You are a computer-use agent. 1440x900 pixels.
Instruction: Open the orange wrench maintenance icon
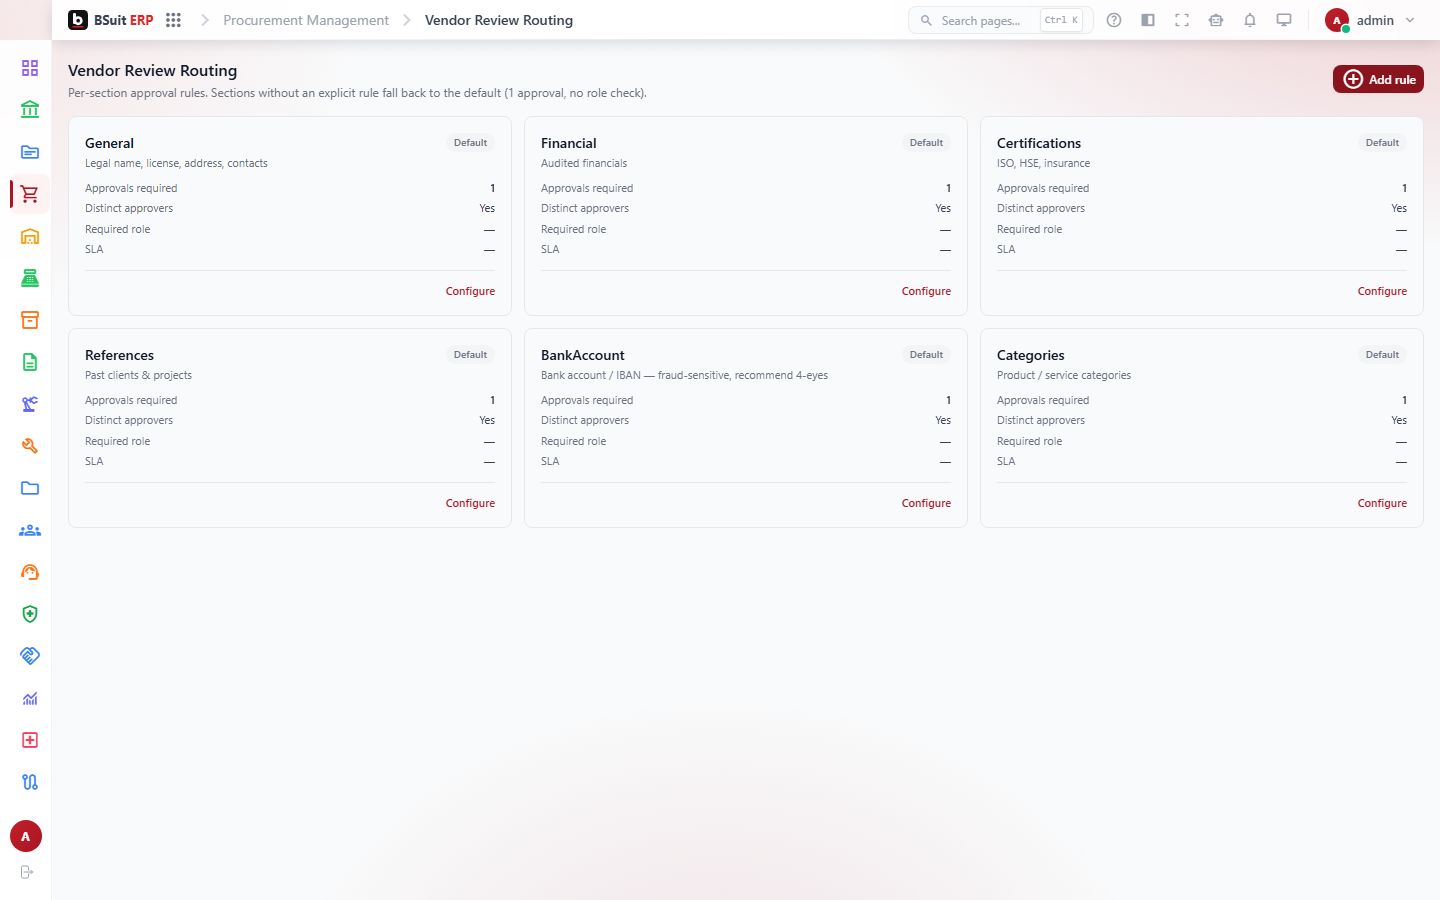[x=30, y=446]
